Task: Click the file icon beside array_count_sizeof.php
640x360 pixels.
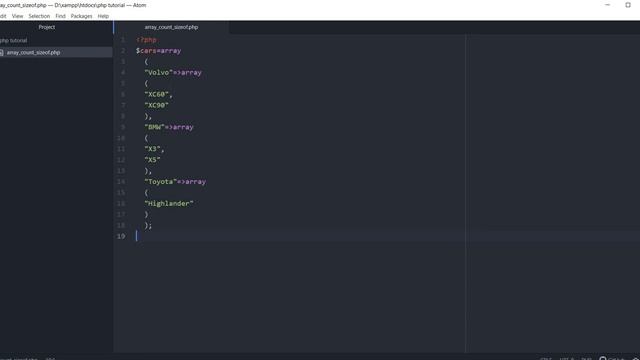Action: pos(2,53)
